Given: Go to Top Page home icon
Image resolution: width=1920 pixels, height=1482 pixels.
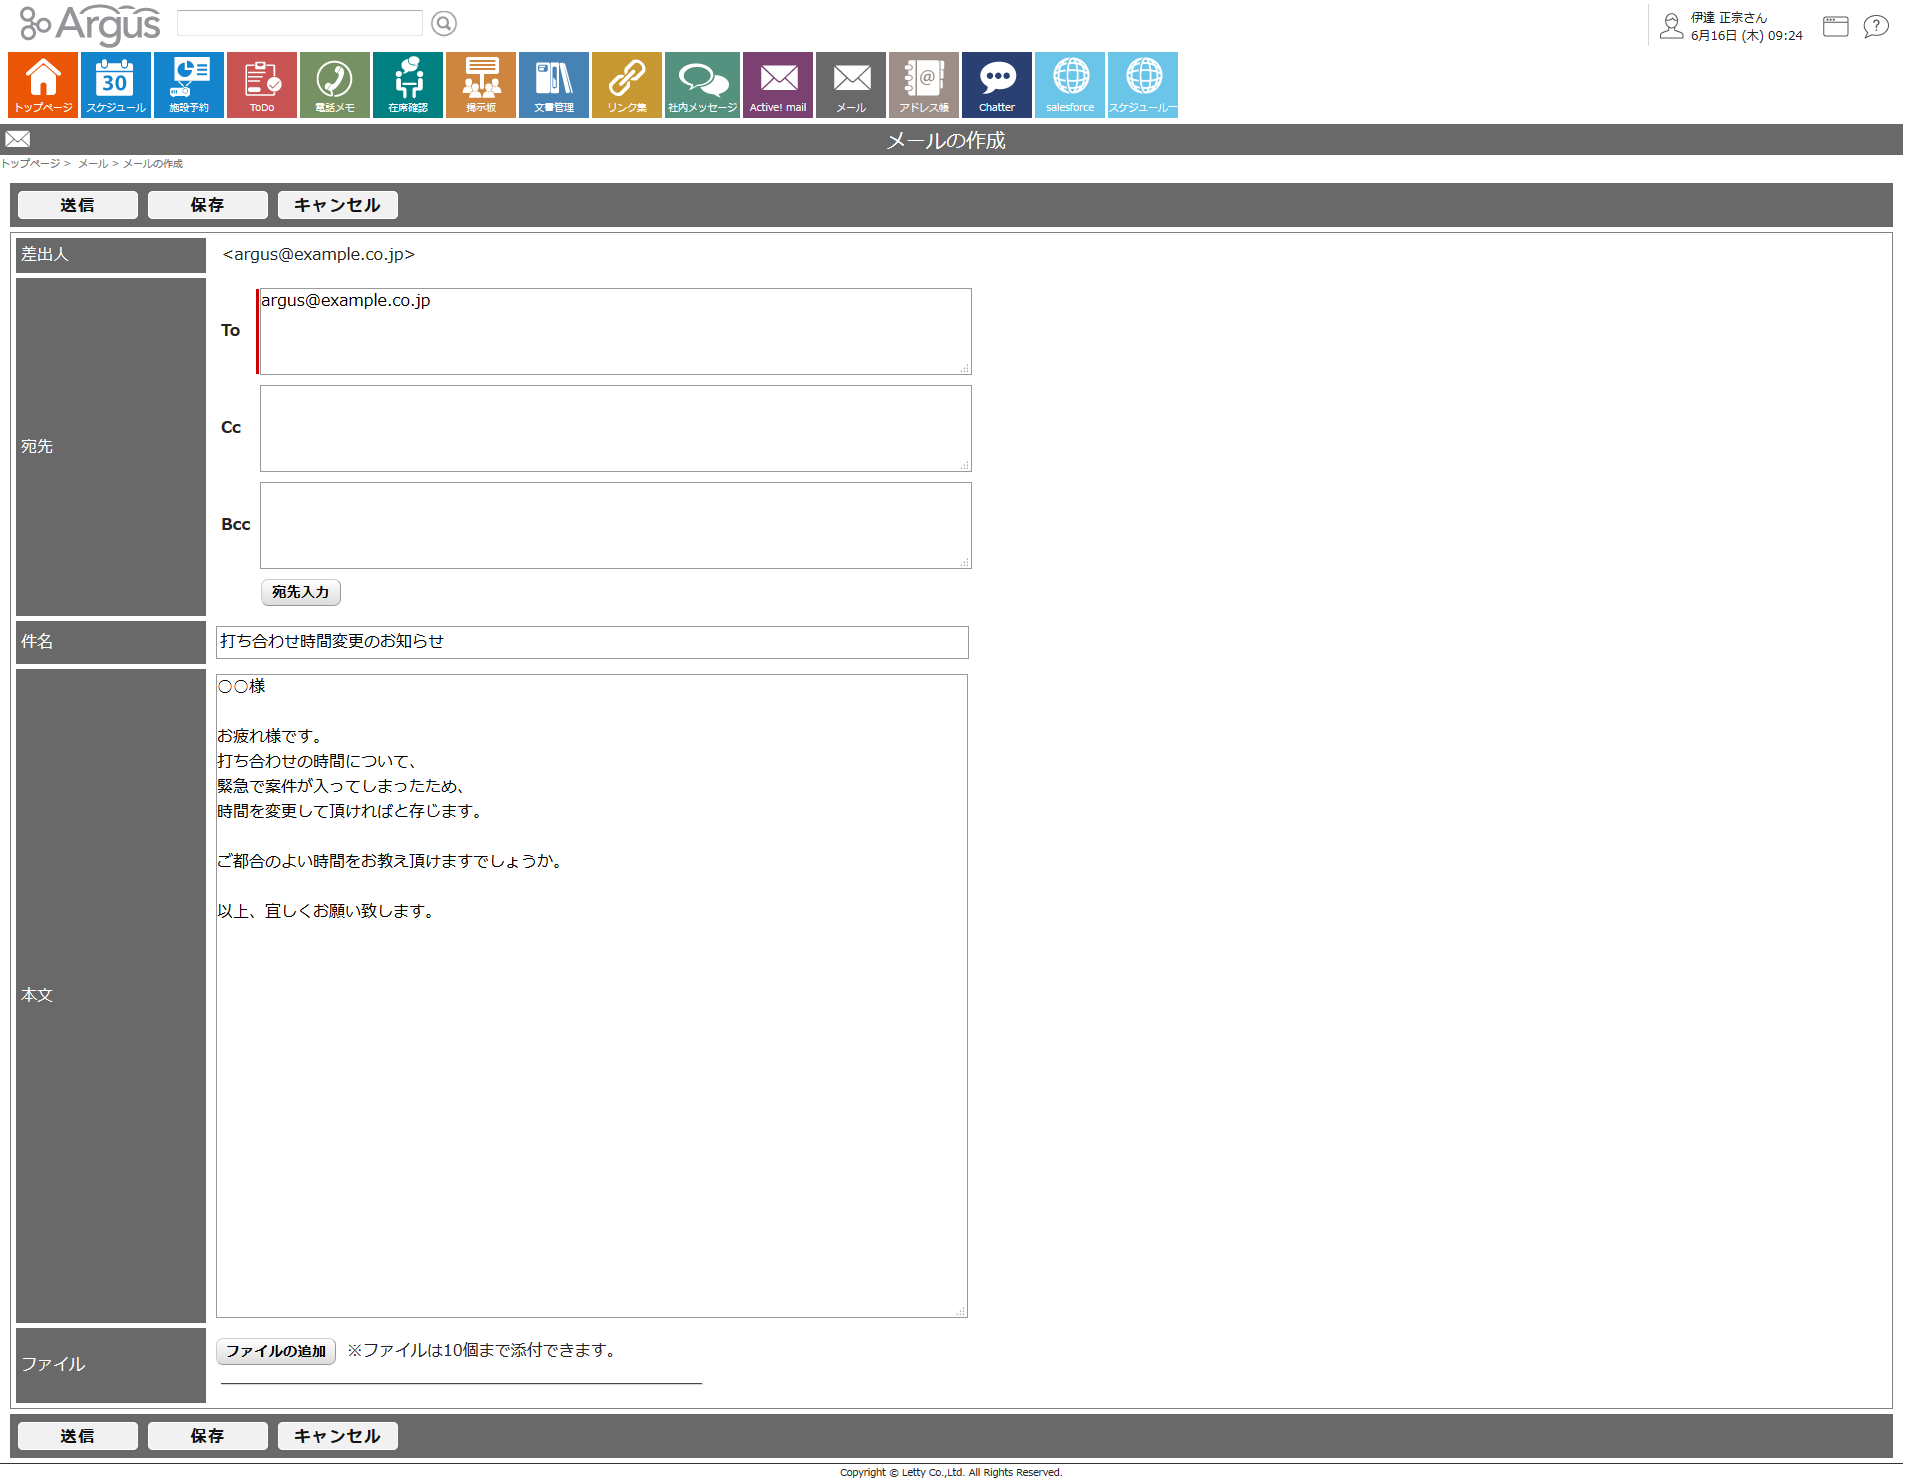Looking at the screenshot, I should pos(43,85).
